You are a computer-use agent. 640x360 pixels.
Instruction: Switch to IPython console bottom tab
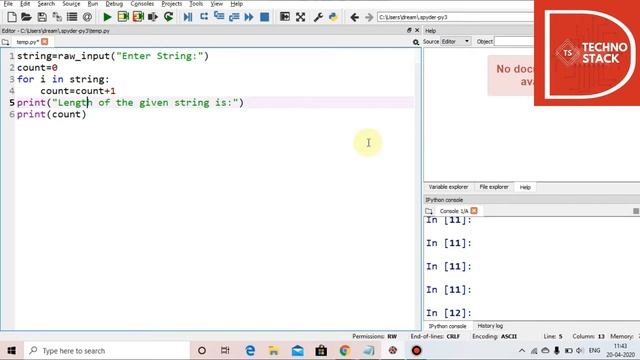pyautogui.click(x=447, y=326)
